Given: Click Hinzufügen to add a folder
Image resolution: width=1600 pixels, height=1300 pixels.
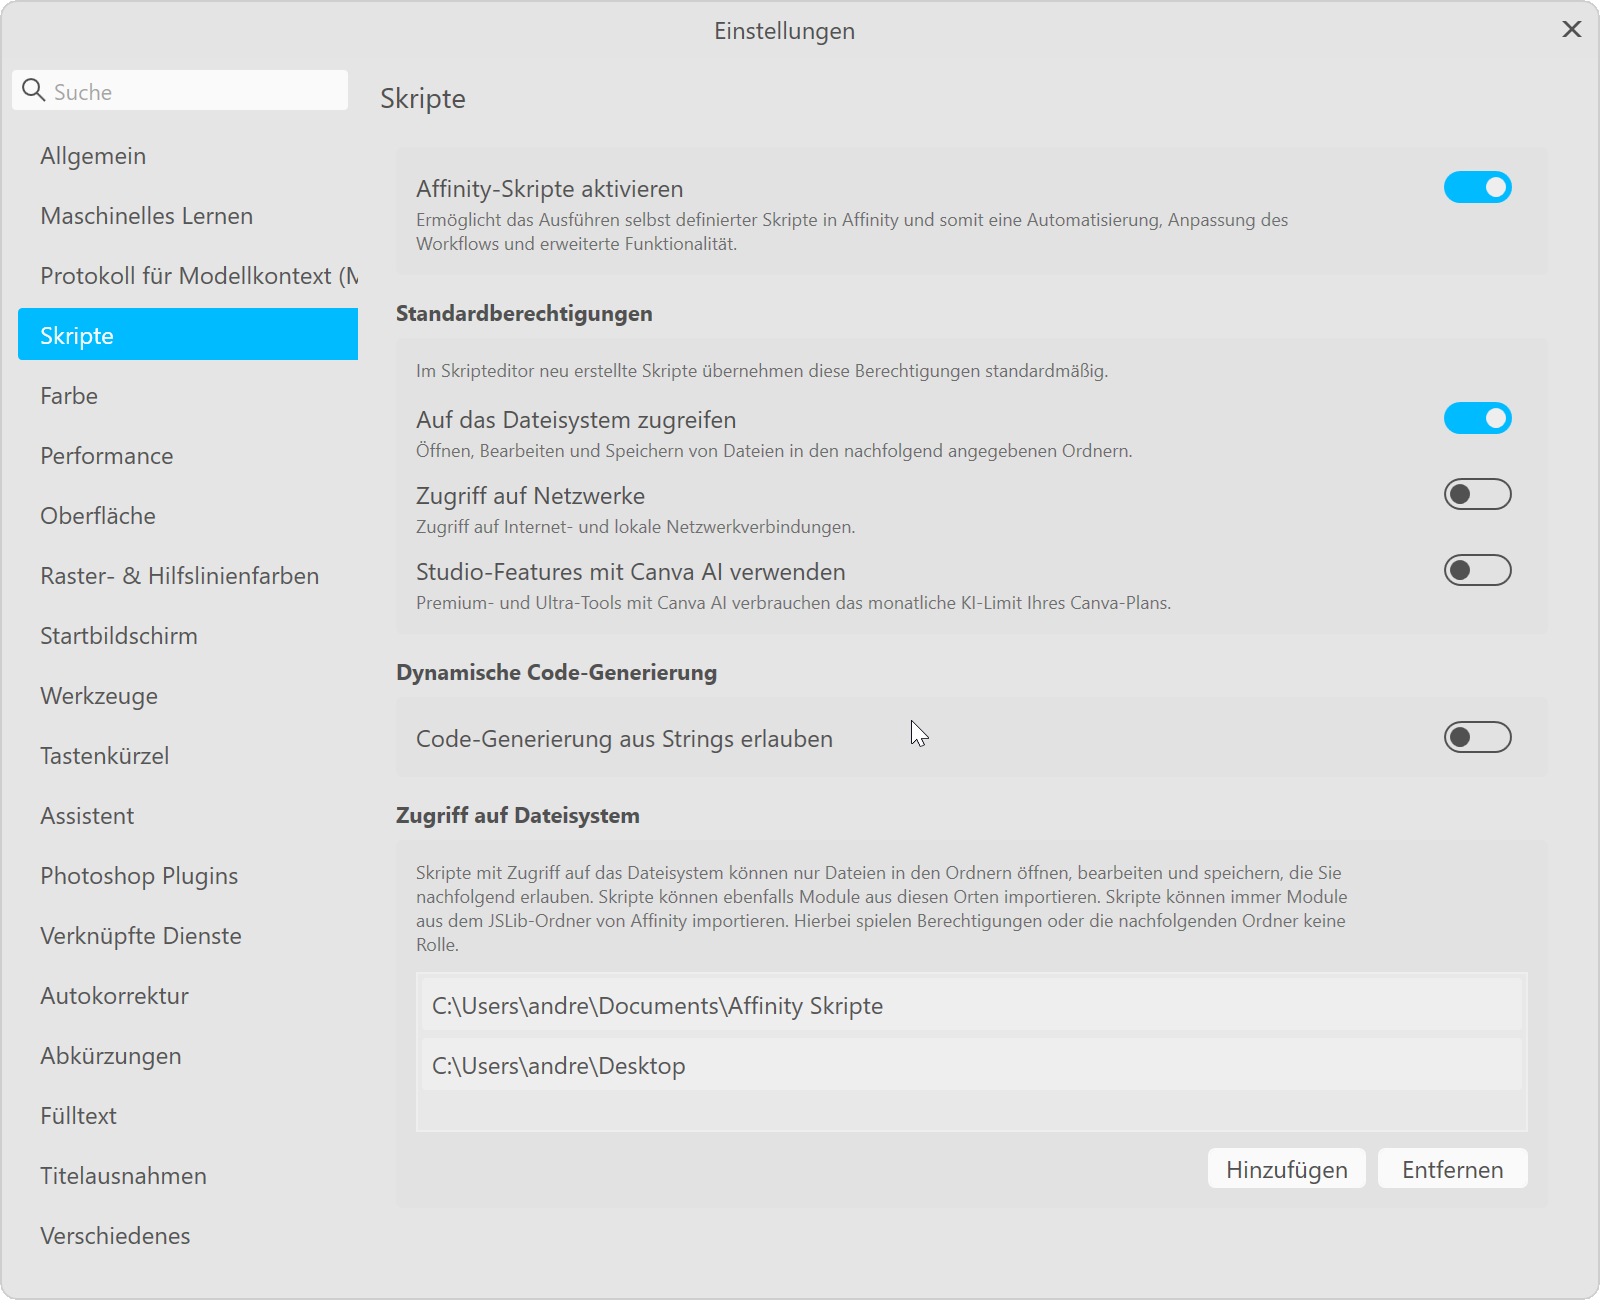Looking at the screenshot, I should [x=1287, y=1169].
